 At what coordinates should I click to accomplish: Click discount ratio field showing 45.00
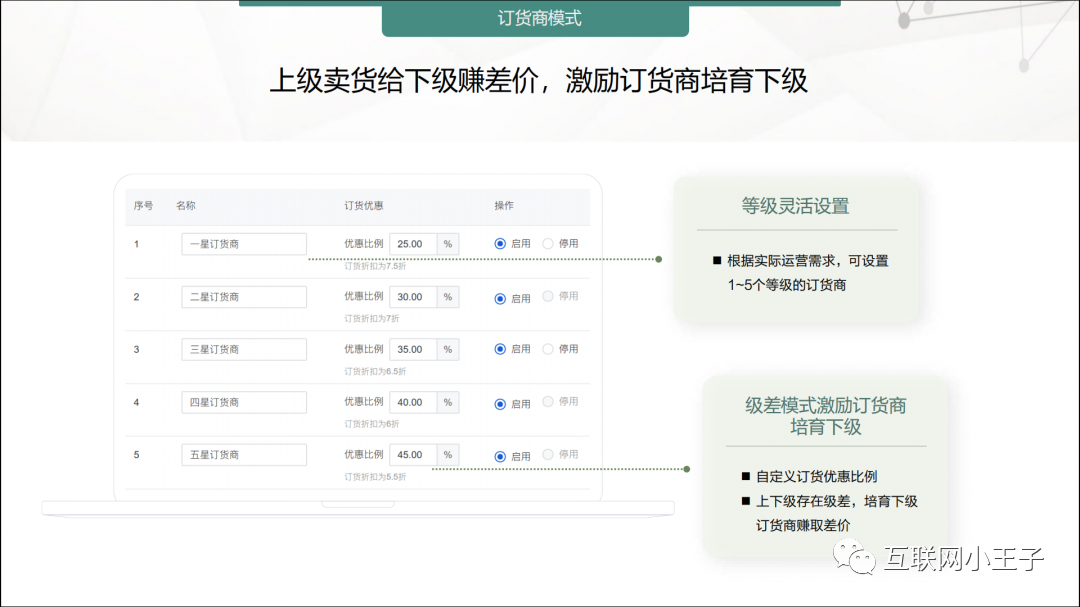click(413, 455)
